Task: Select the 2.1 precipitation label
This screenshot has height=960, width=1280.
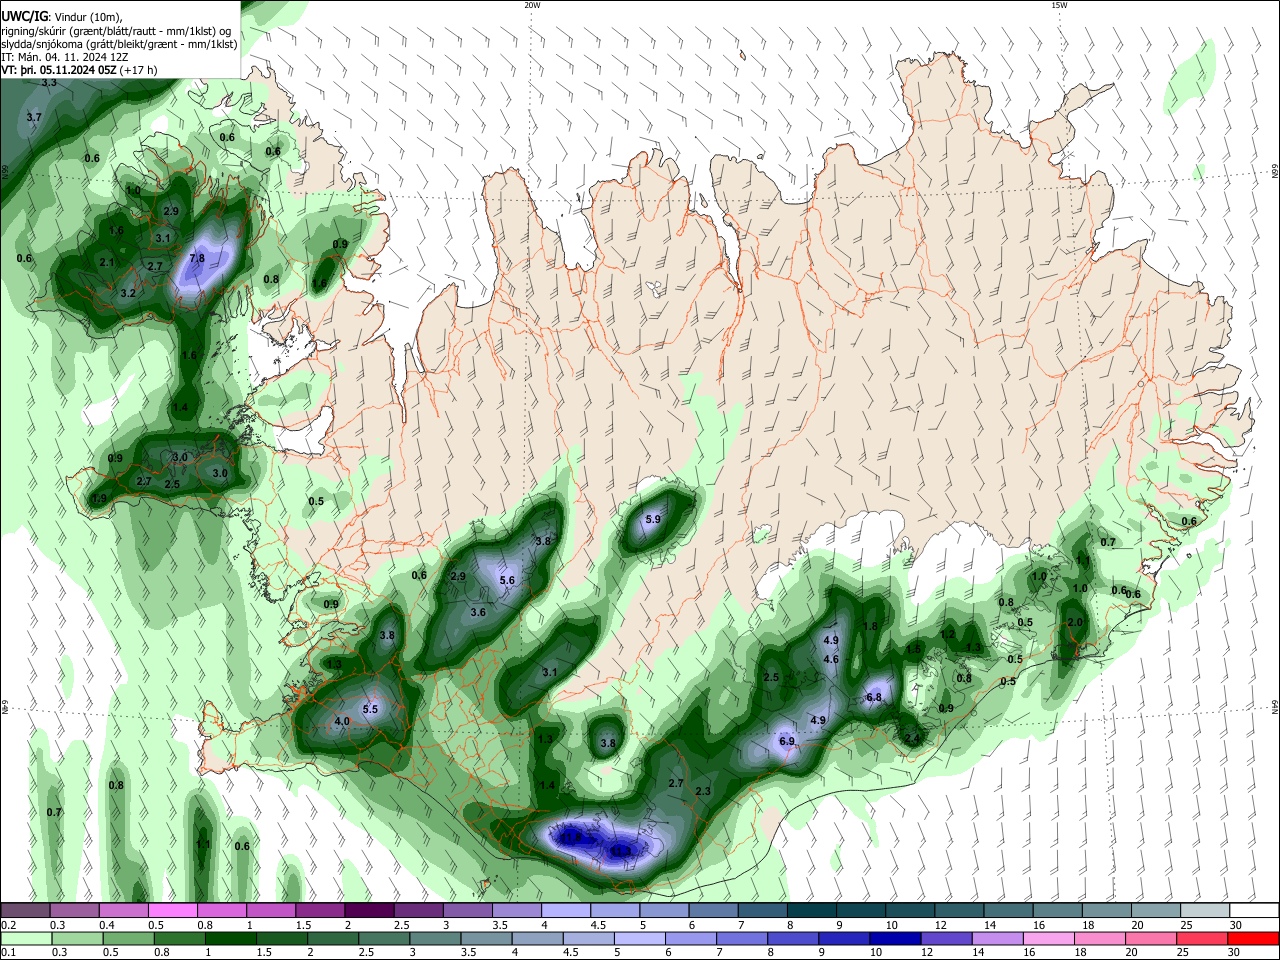Action: tap(107, 262)
